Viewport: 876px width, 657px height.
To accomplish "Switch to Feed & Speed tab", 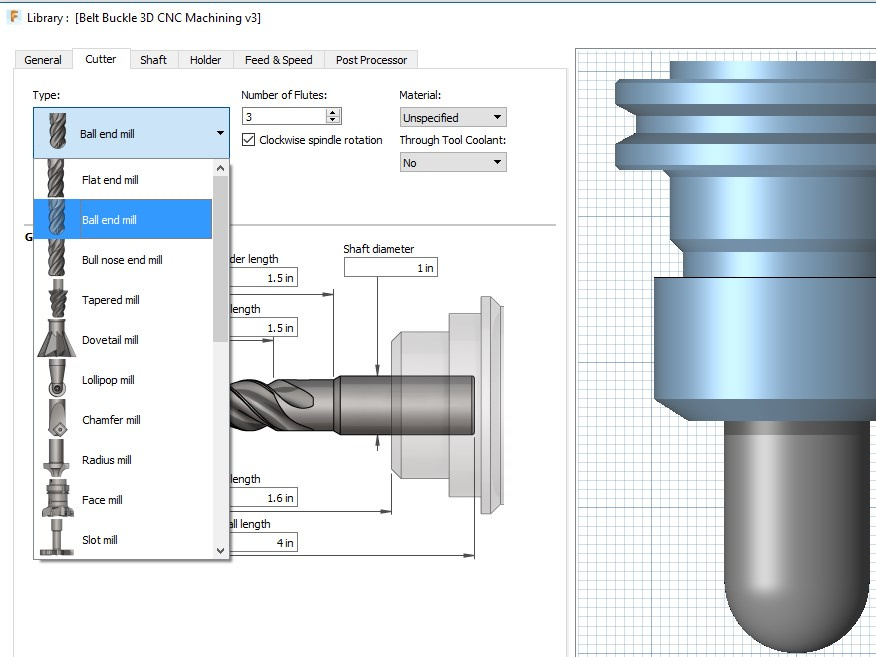I will click(279, 60).
